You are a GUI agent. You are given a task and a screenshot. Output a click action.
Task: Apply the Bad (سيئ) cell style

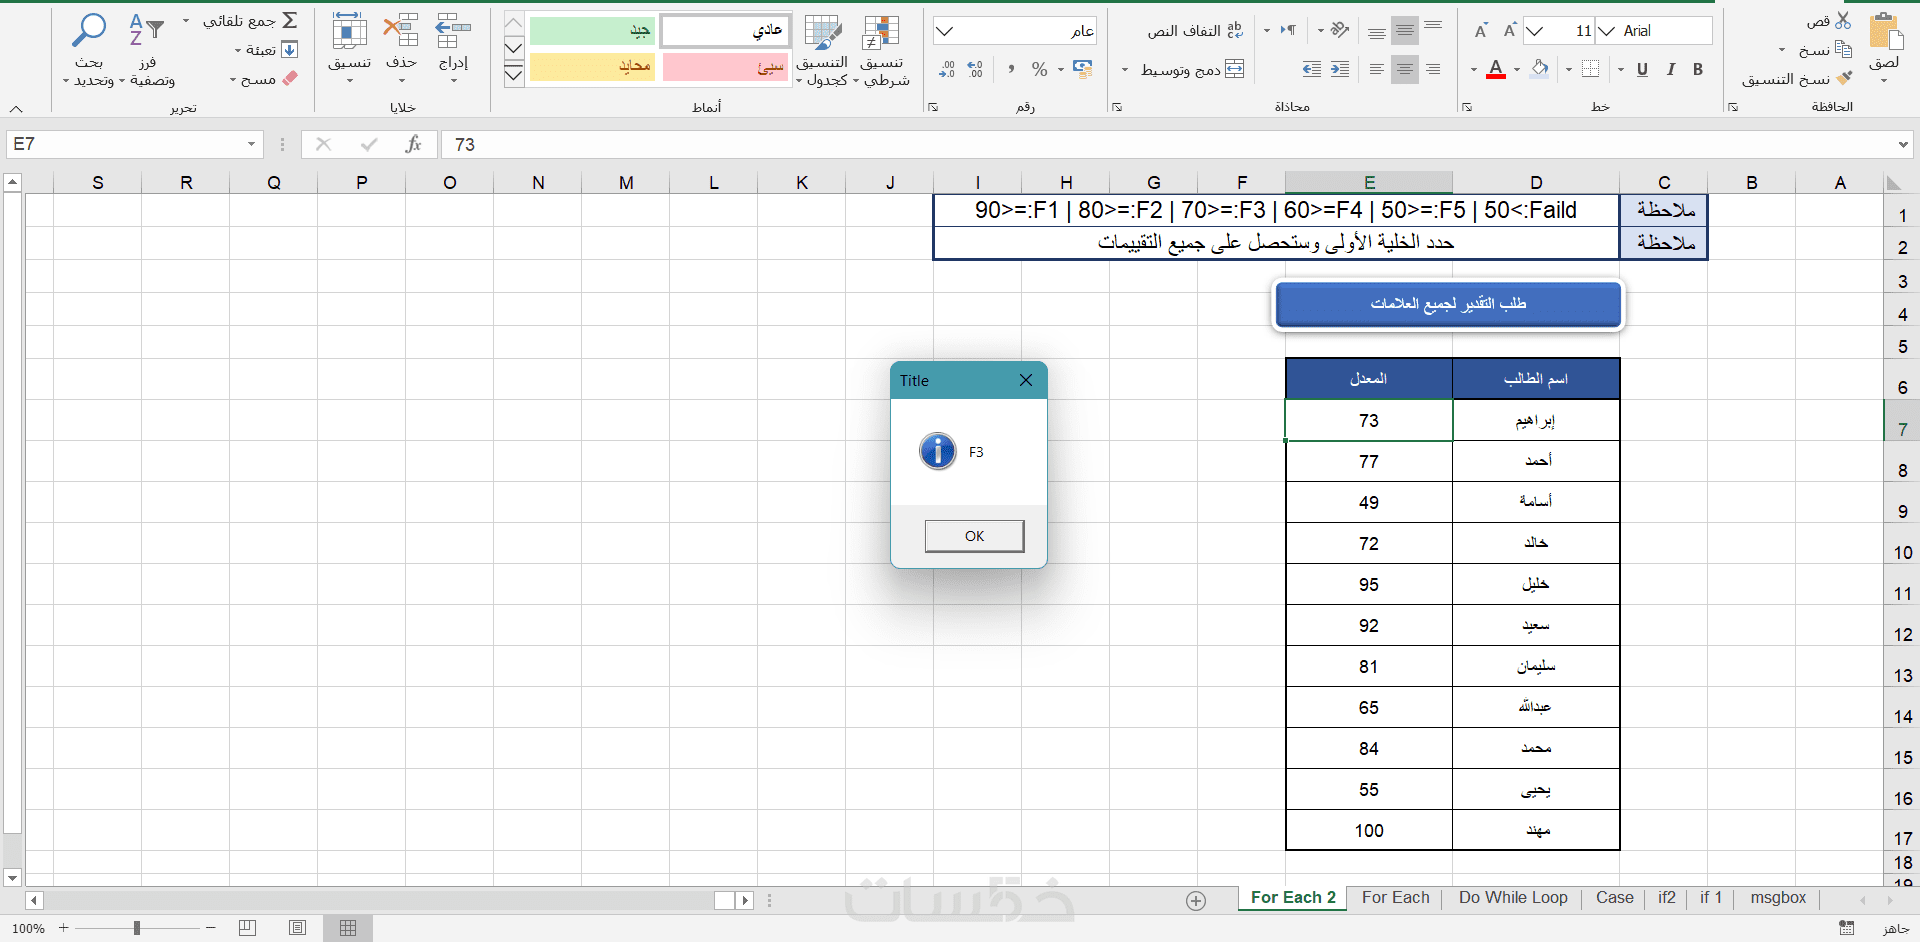pos(725,68)
